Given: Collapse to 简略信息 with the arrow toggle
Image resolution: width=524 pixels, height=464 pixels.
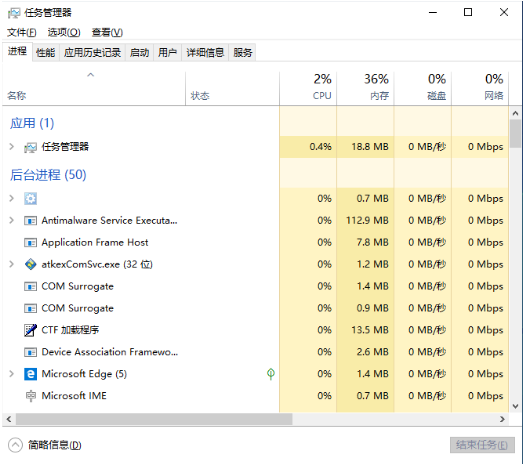Looking at the screenshot, I should [x=15, y=445].
